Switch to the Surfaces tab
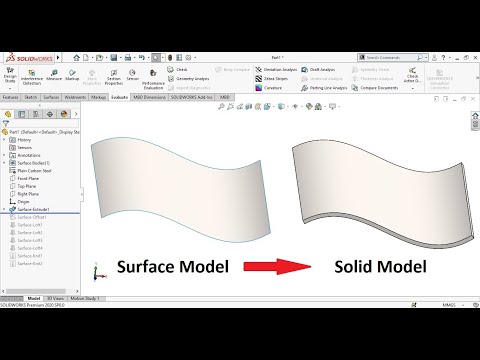 point(51,97)
